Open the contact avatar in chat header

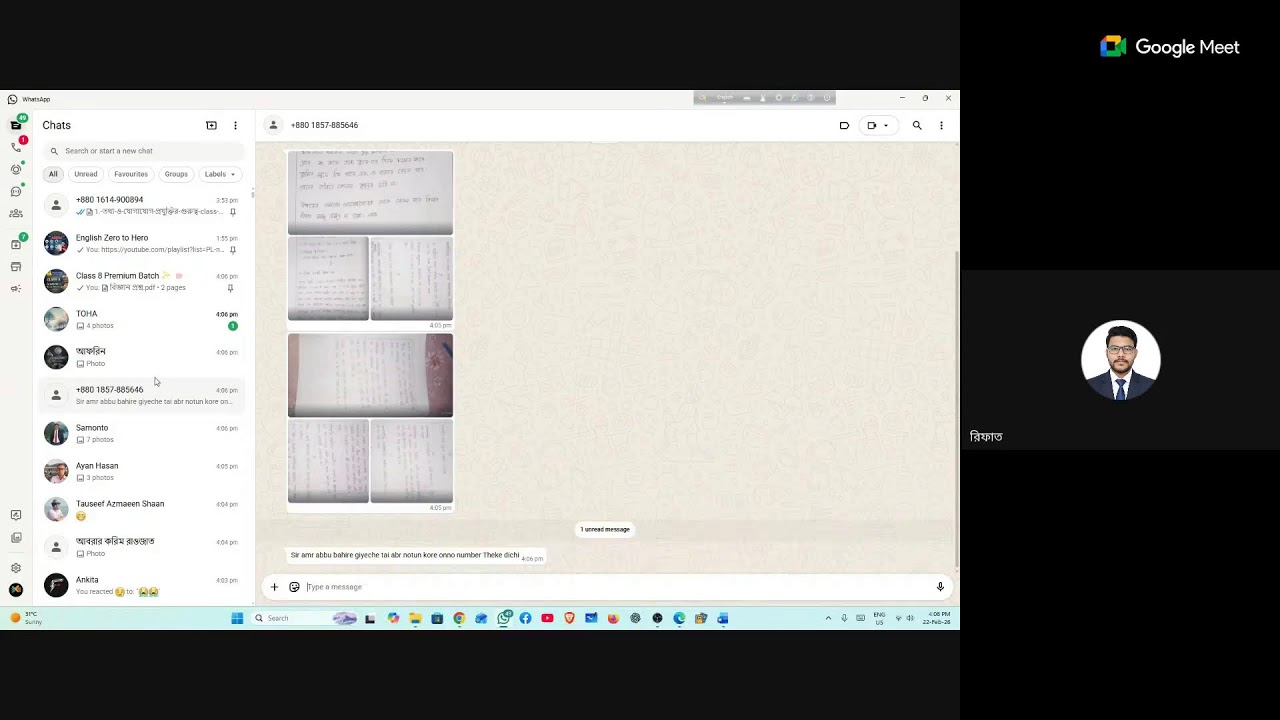273,125
